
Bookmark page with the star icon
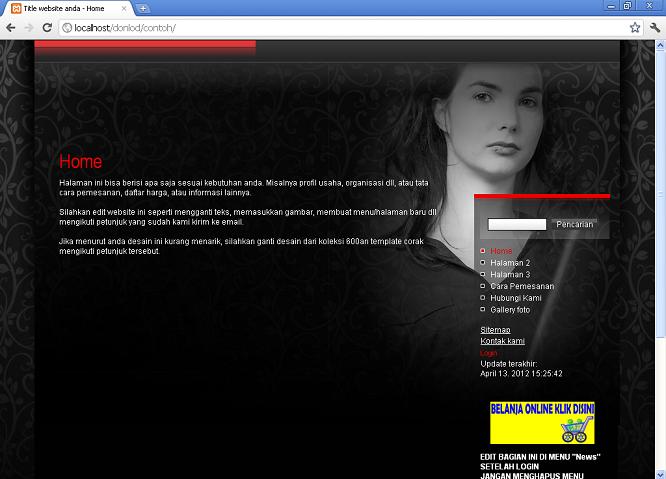(635, 28)
